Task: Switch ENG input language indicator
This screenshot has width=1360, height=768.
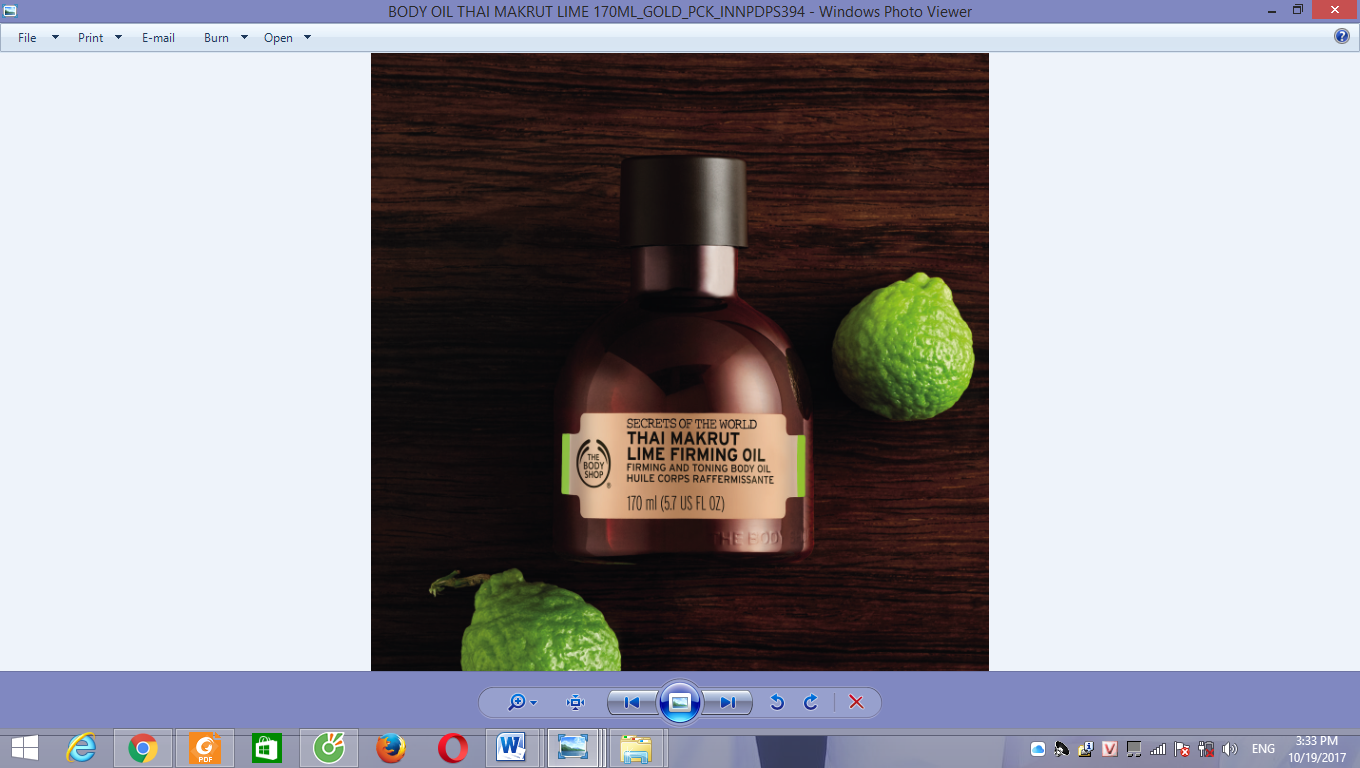Action: pyautogui.click(x=1263, y=749)
